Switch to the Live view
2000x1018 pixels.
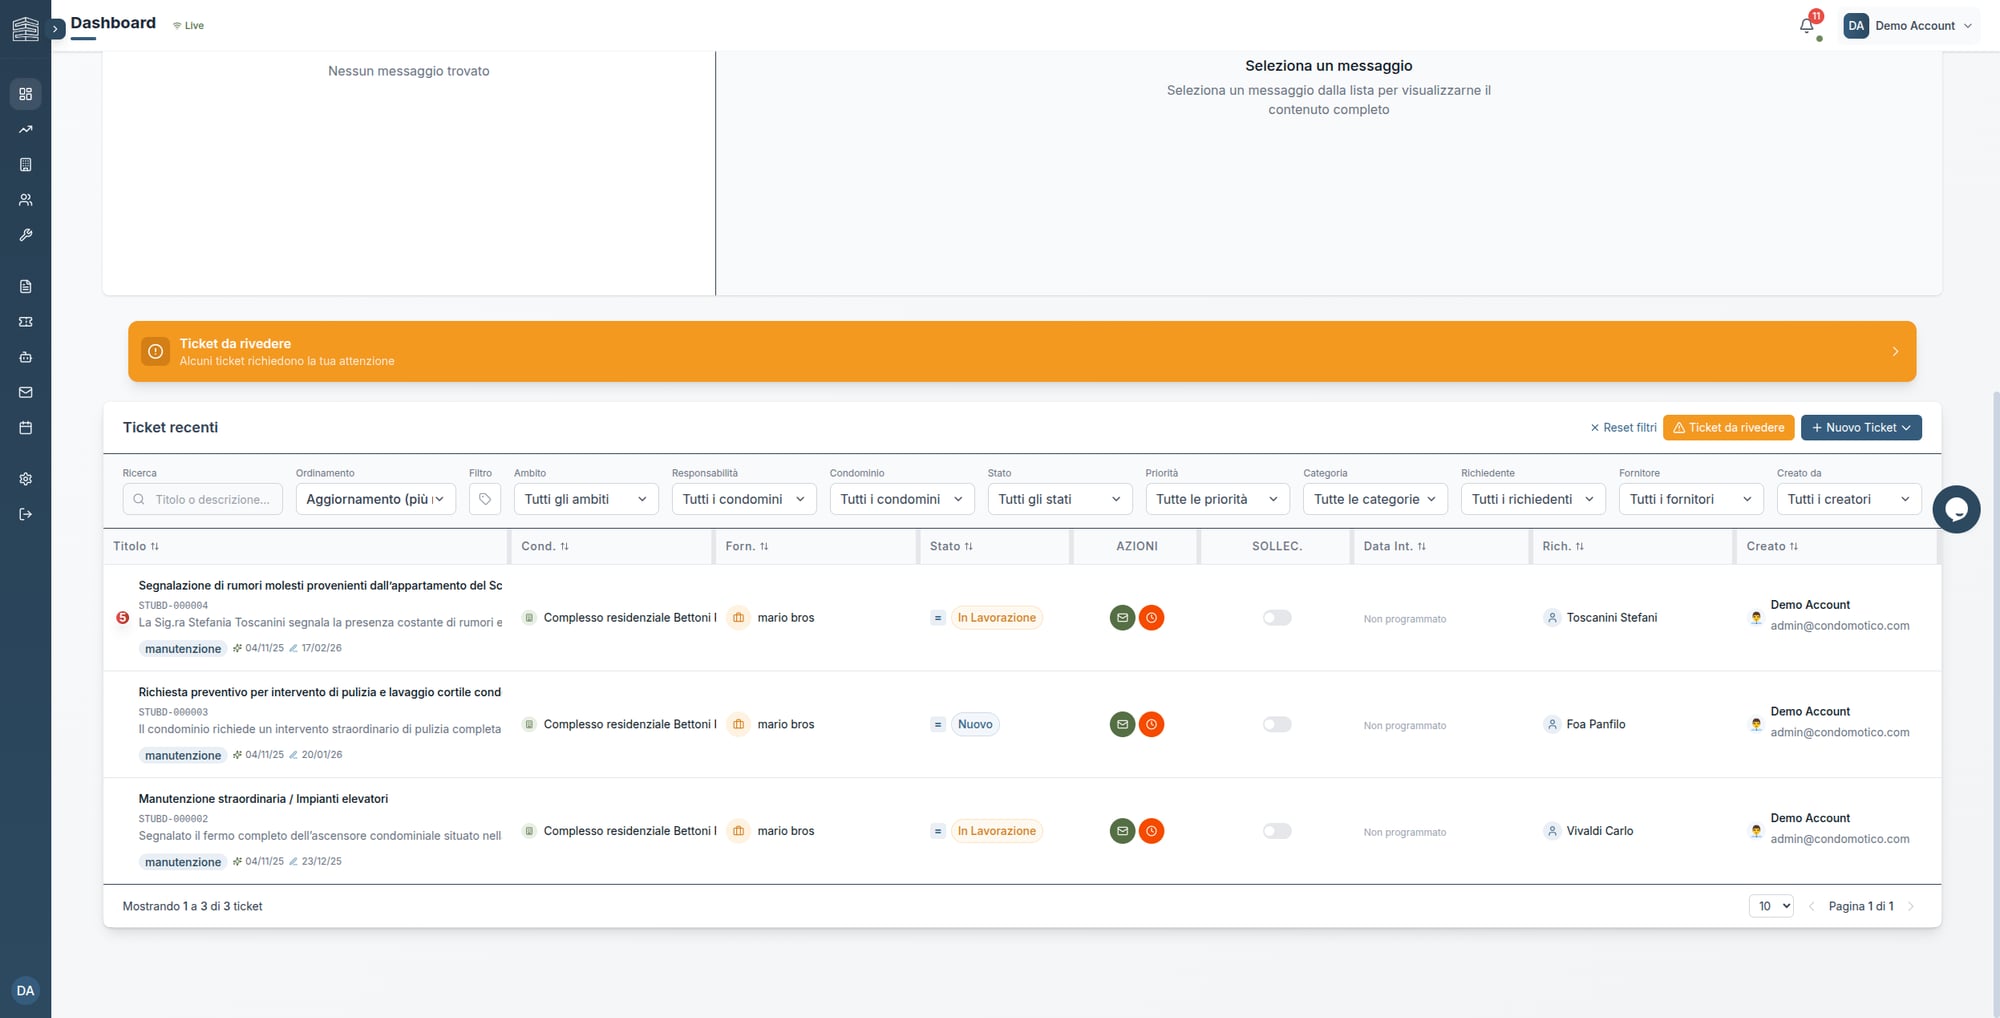[188, 25]
